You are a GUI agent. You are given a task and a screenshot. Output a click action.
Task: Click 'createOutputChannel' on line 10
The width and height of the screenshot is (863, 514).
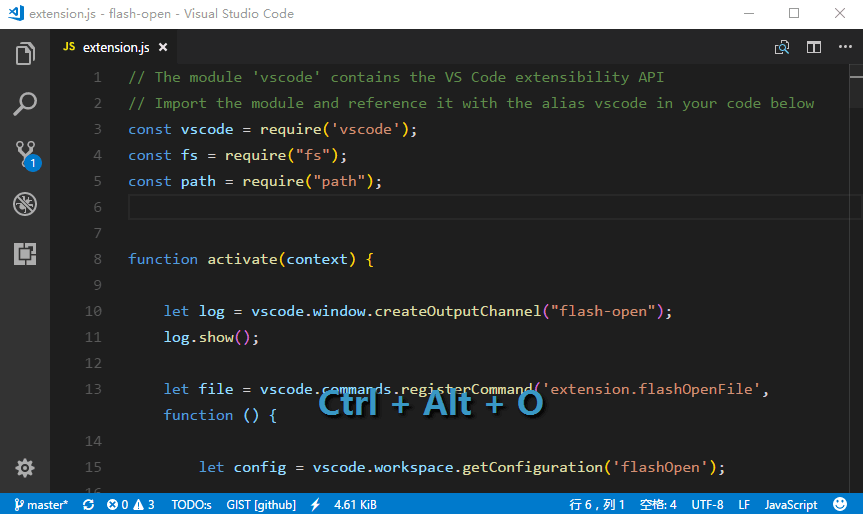click(458, 311)
